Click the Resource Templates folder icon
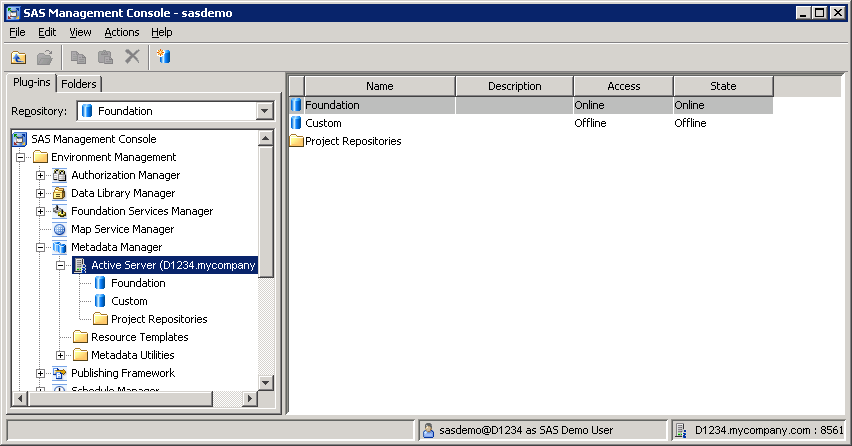 click(80, 337)
